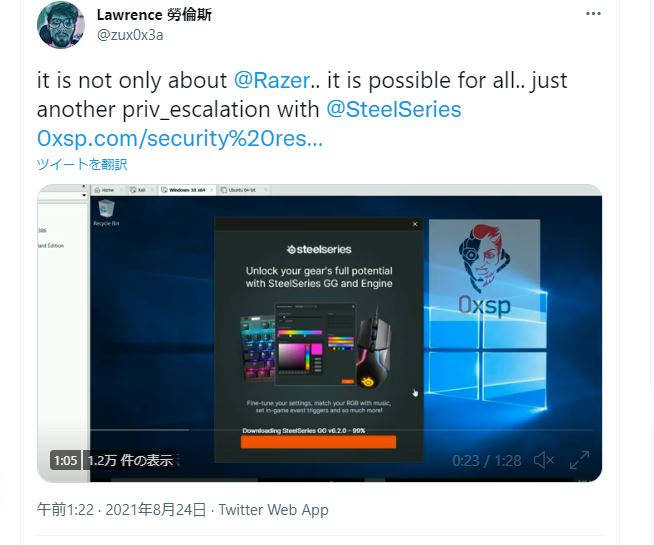This screenshot has height=545, width=654.
Task: Click the Twitter Web App source label
Action: (274, 510)
